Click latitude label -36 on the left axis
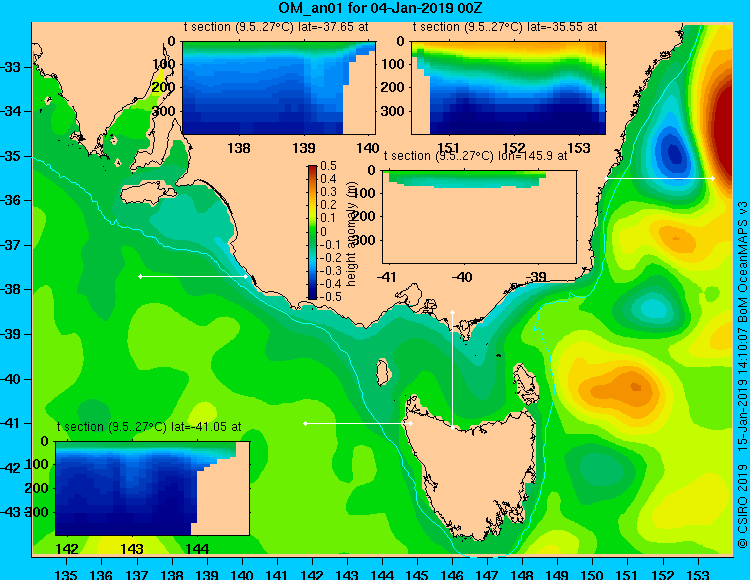Screen dimensions: 750x580 coord(11,200)
